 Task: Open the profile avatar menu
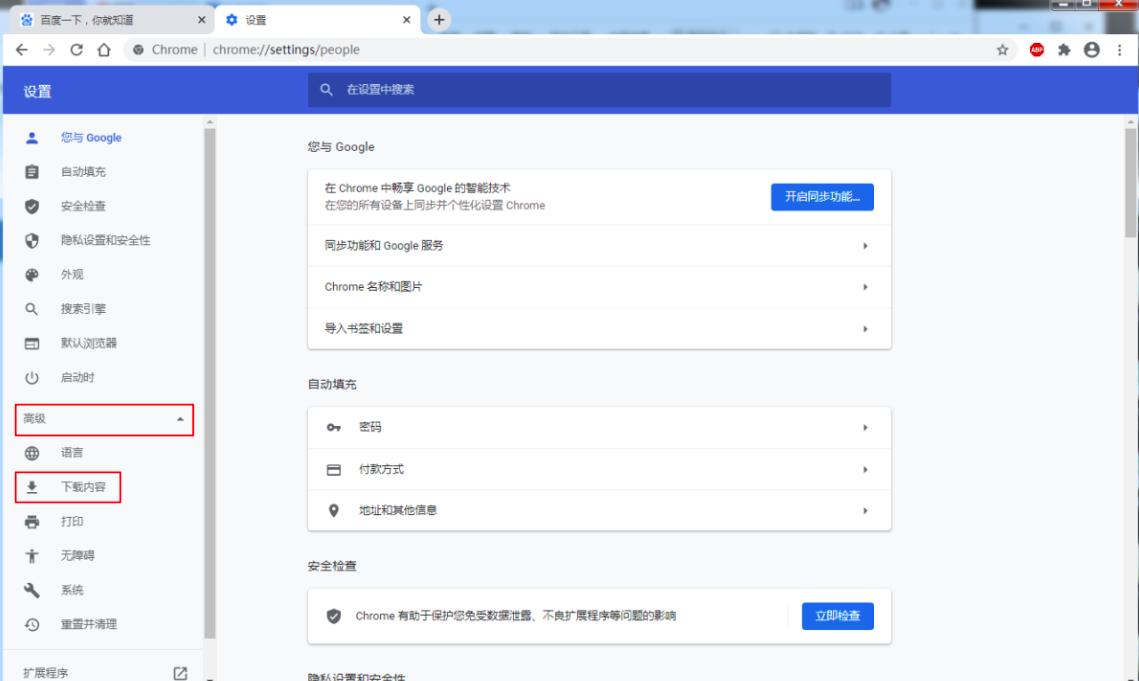pos(1092,49)
